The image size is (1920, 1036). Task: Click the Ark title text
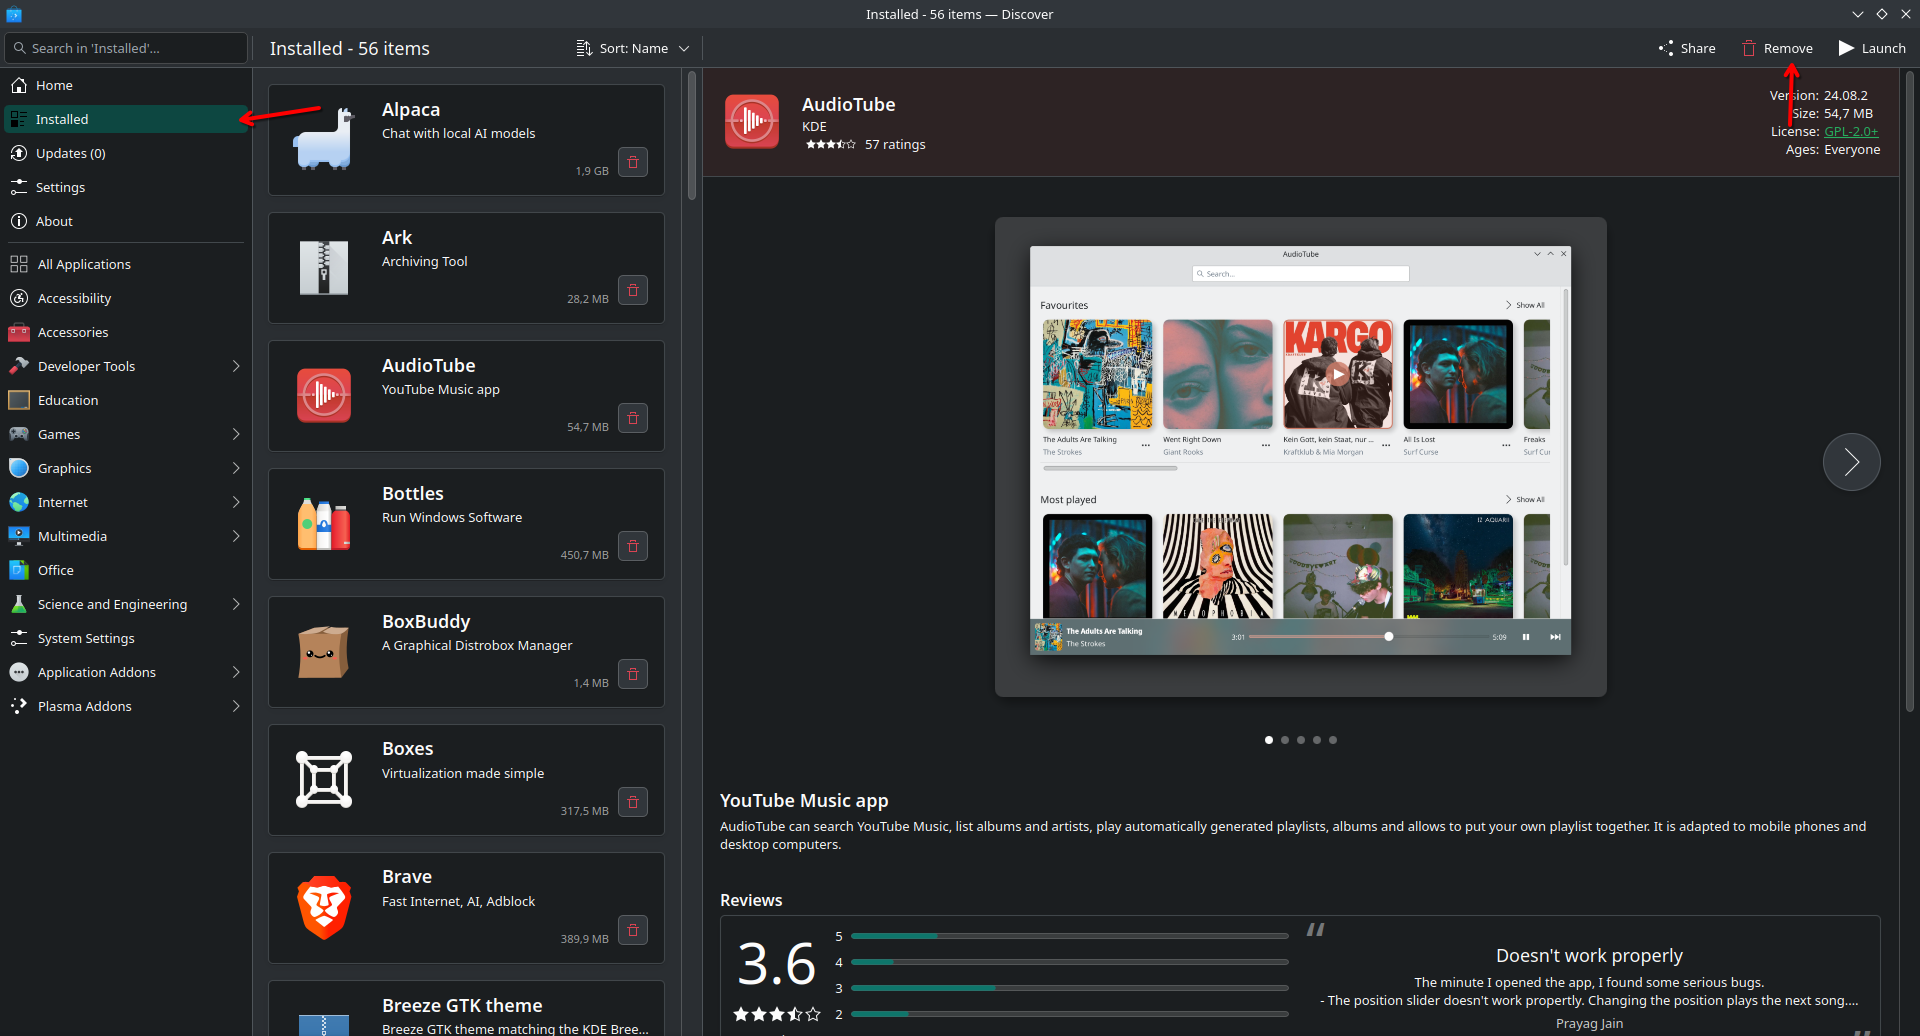[397, 237]
